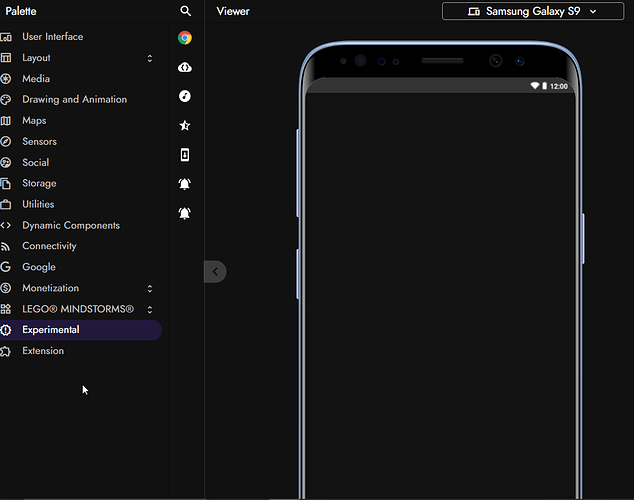Click the half-star component icon
This screenshot has height=500, width=634.
pos(185,126)
